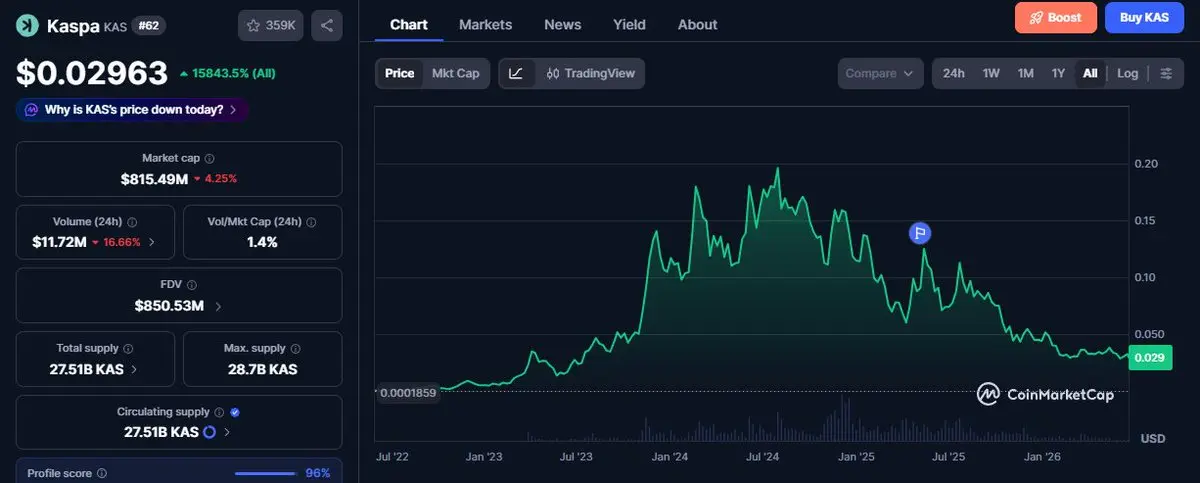The height and width of the screenshot is (483, 1200).
Task: Toggle Log scale on chart
Action: (1128, 73)
